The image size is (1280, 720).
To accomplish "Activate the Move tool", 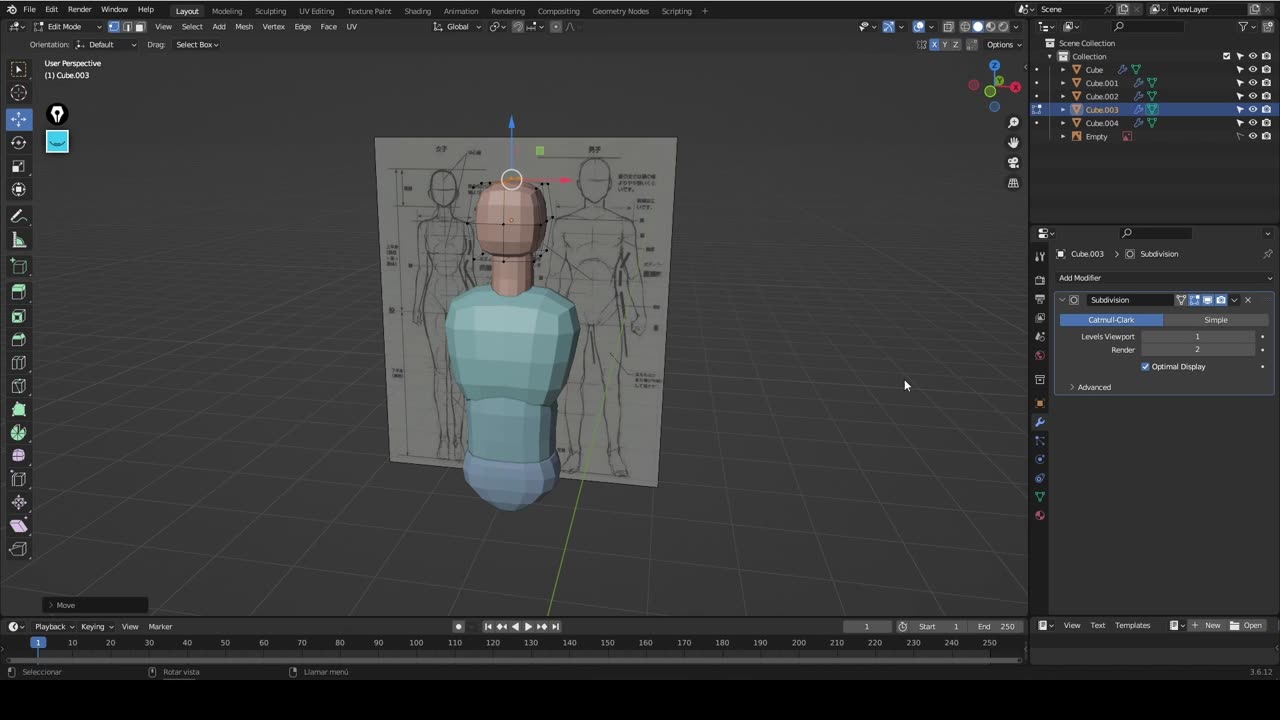I will [18, 119].
